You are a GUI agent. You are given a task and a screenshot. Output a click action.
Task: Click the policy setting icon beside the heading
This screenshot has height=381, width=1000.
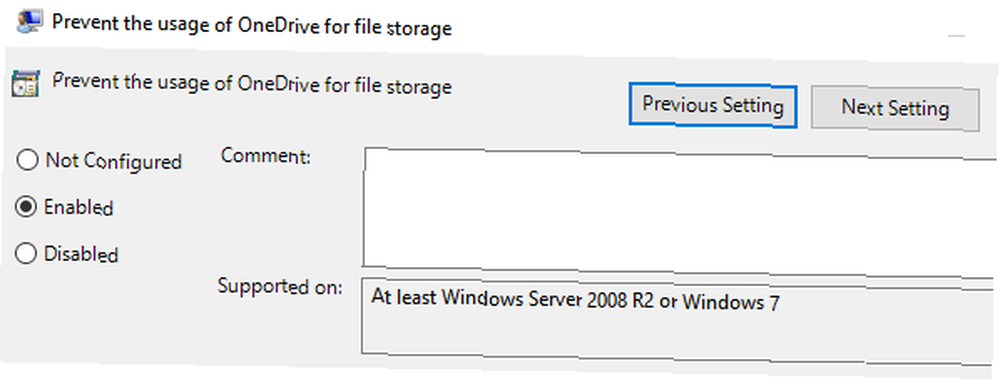coord(26,84)
